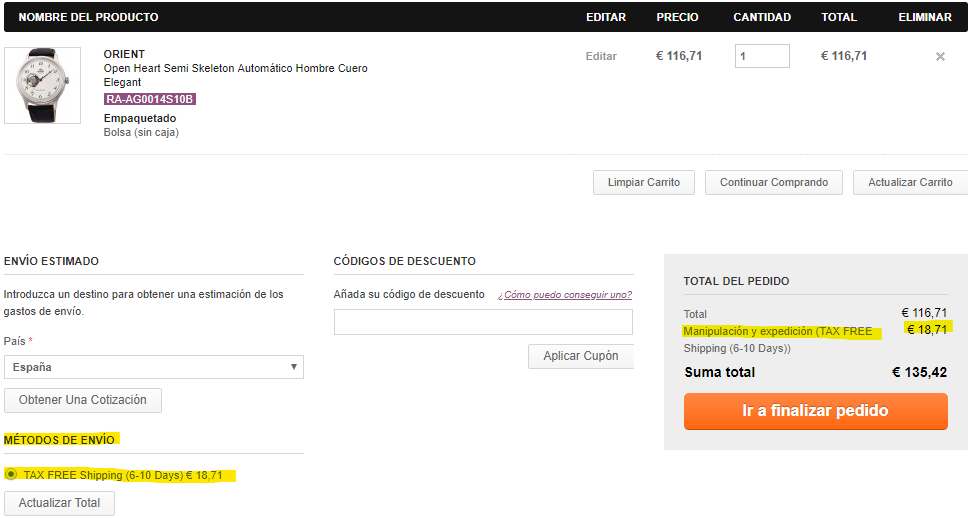
Task: Open '¿Cómo puedo conseguir uno?' link
Action: [565, 295]
